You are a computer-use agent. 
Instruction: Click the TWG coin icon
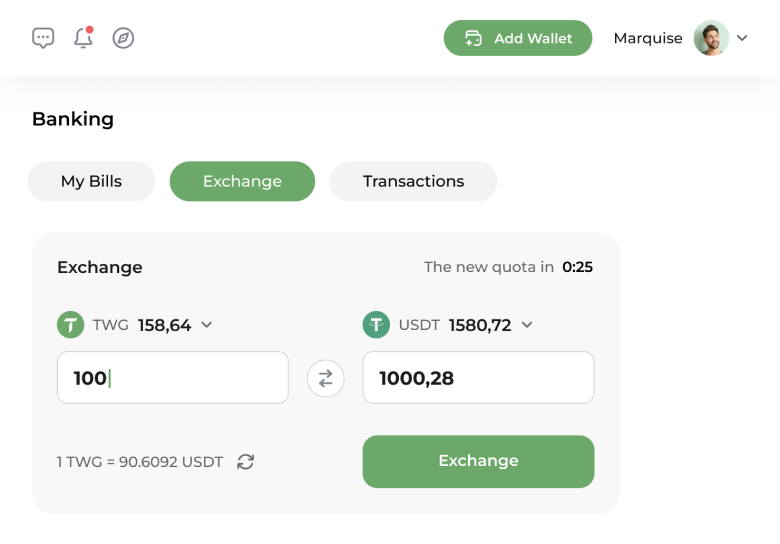(x=70, y=325)
